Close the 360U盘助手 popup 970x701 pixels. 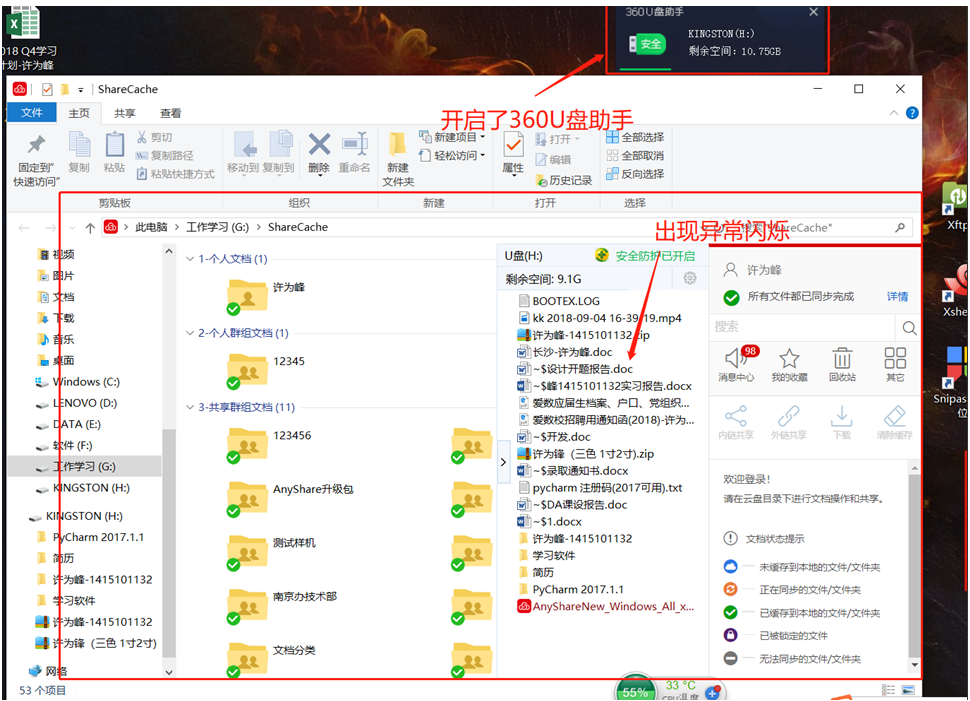(813, 12)
